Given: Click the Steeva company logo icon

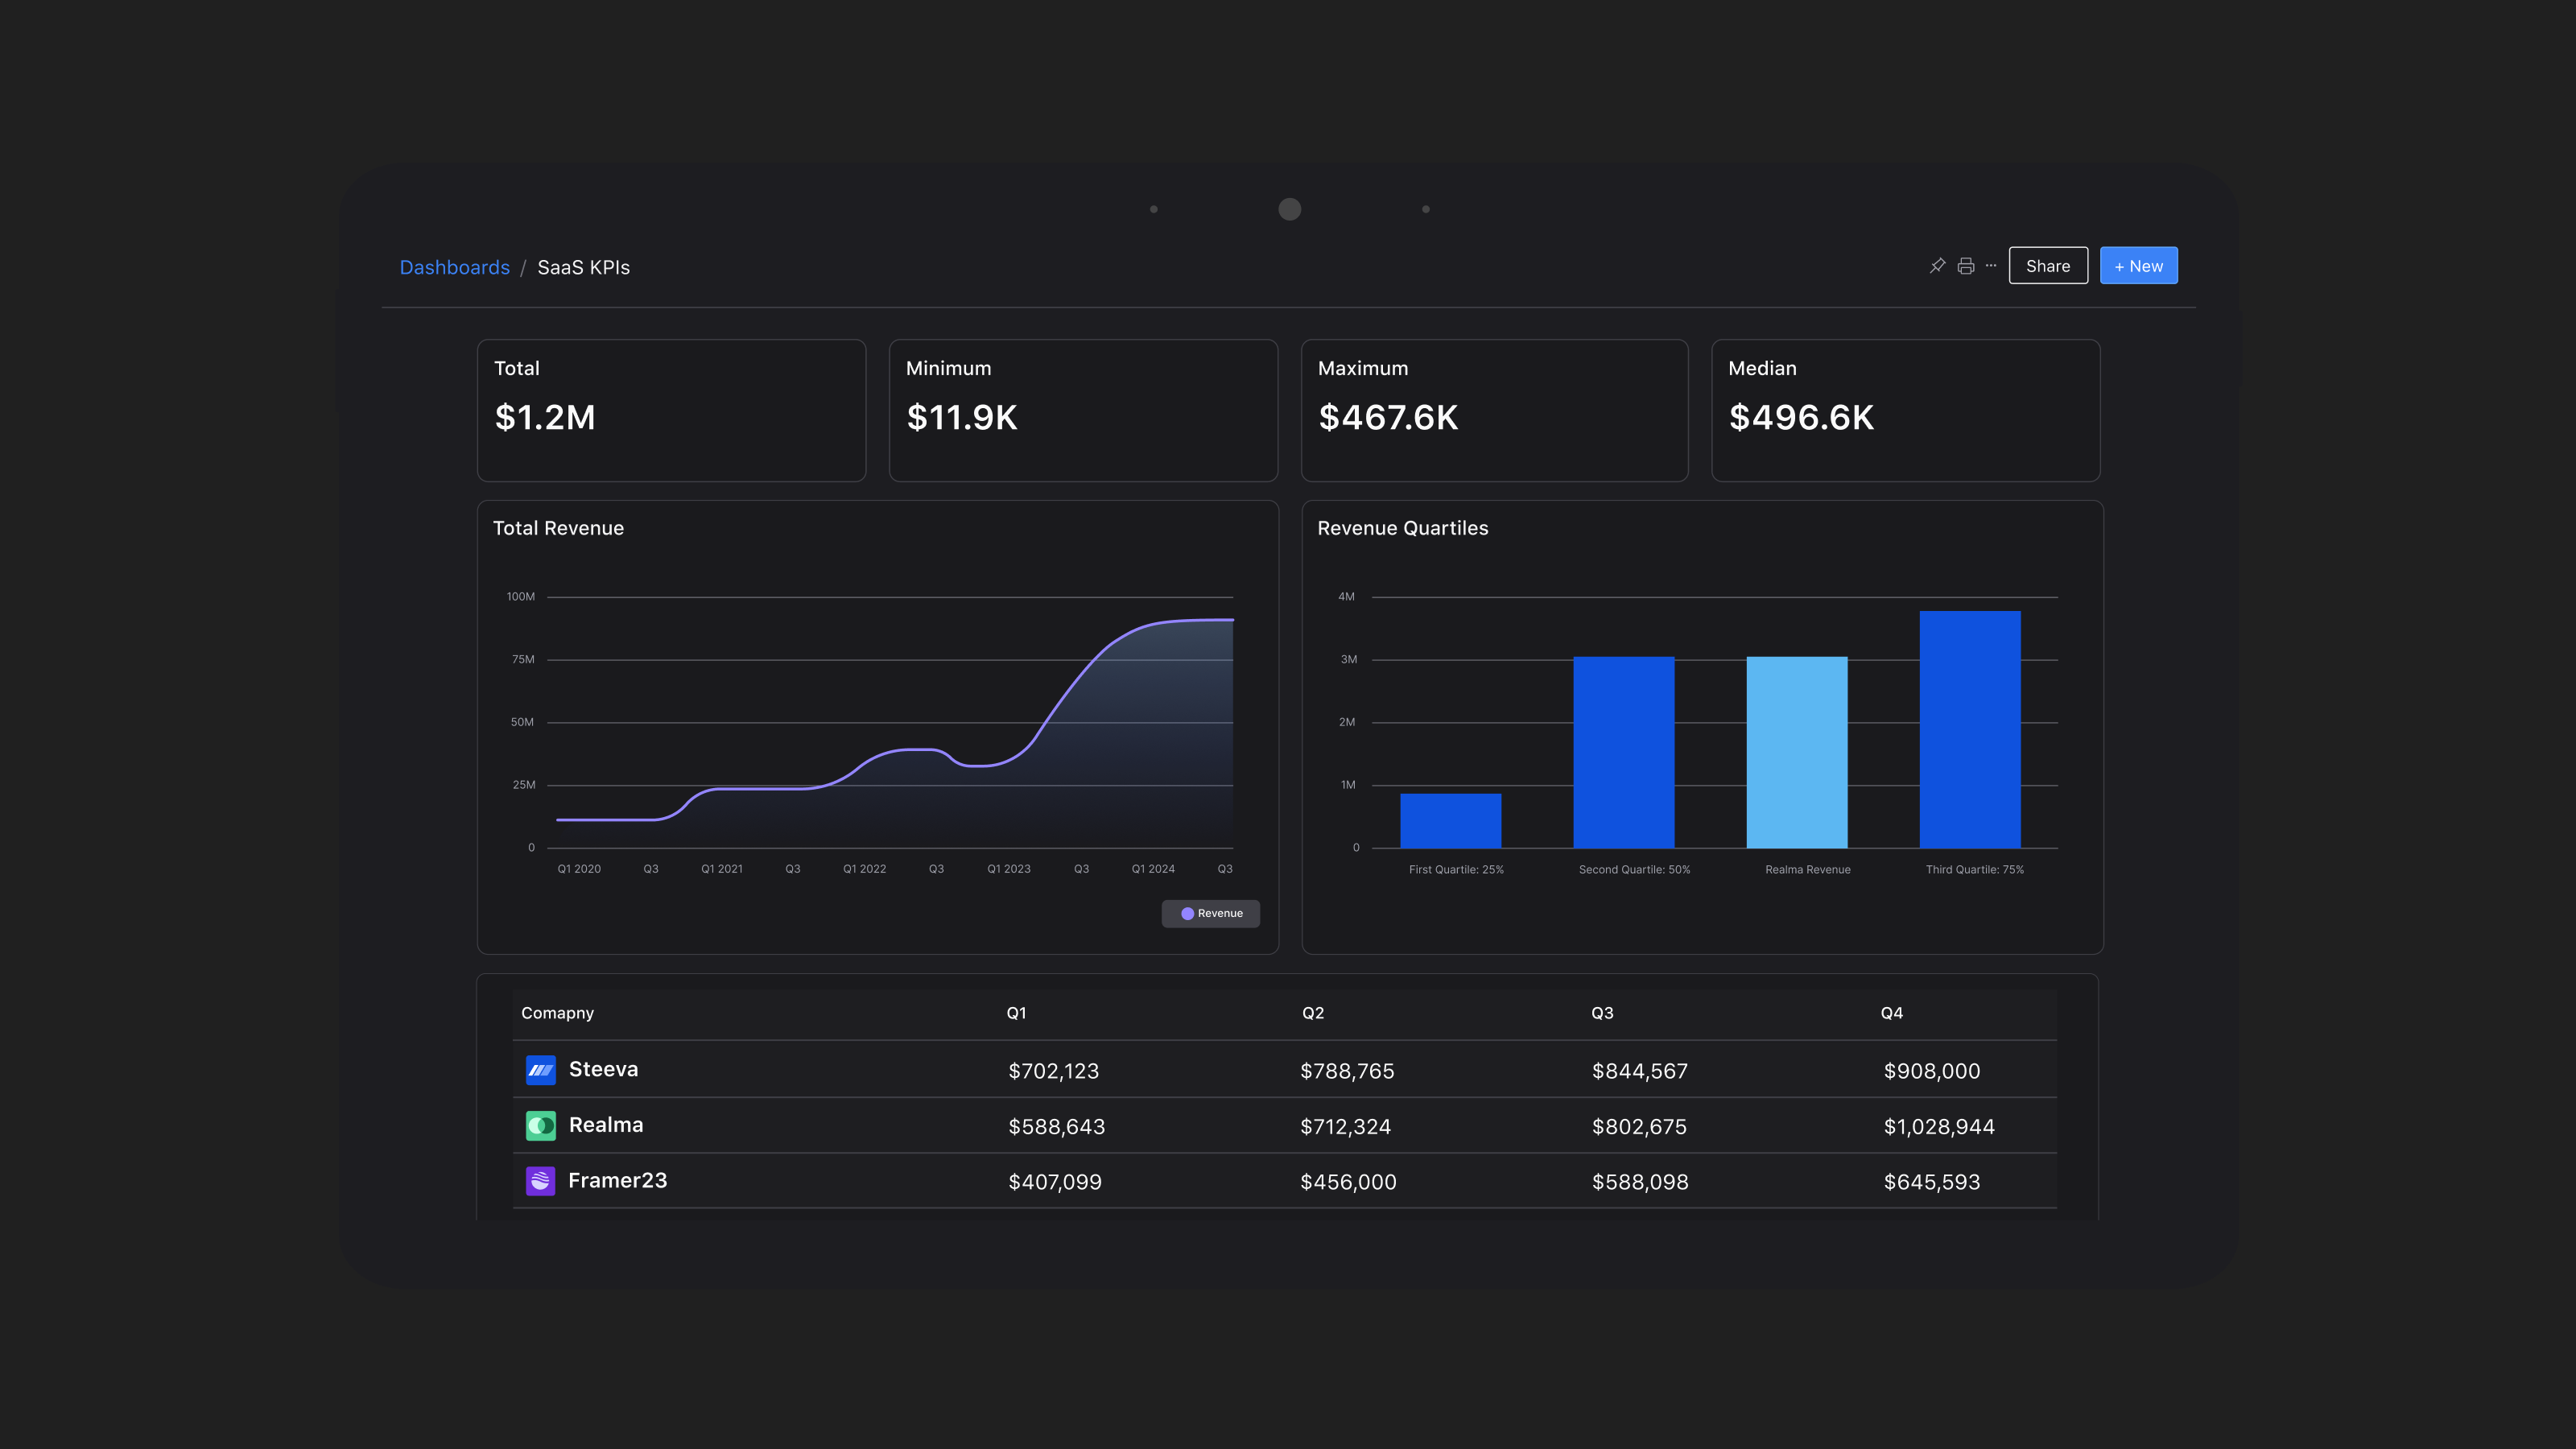Looking at the screenshot, I should click(x=540, y=1070).
